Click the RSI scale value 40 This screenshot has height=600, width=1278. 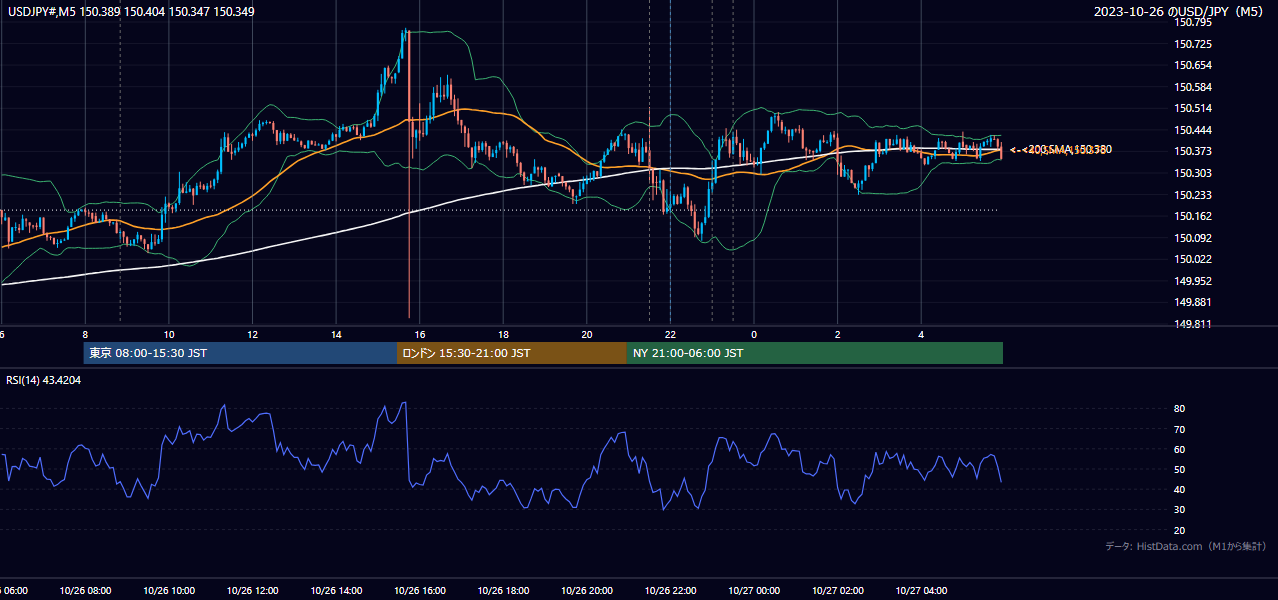(x=1180, y=489)
